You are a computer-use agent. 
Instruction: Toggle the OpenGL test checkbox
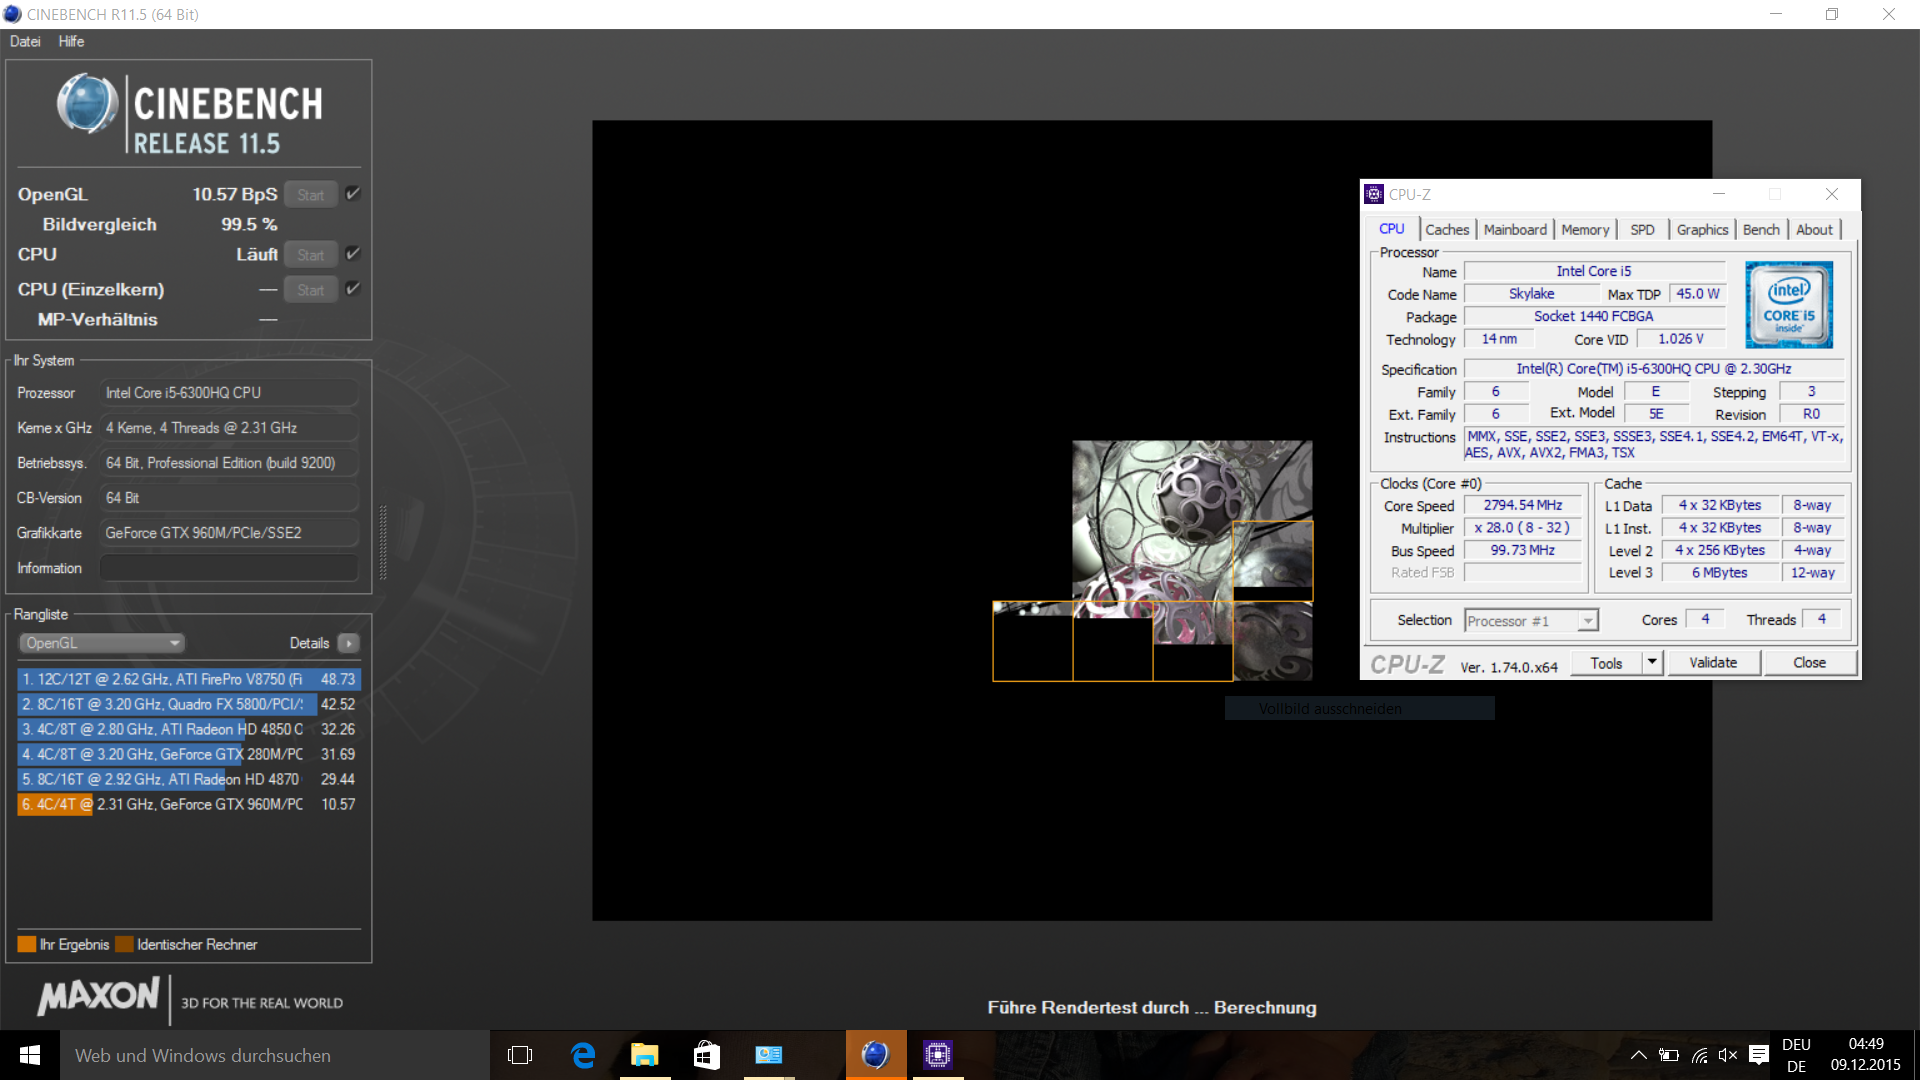coord(353,194)
